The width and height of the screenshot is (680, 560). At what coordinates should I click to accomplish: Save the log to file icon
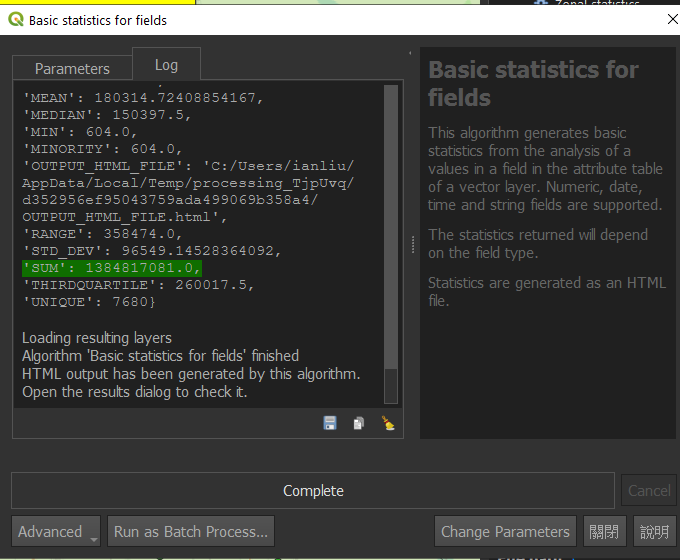click(x=330, y=423)
